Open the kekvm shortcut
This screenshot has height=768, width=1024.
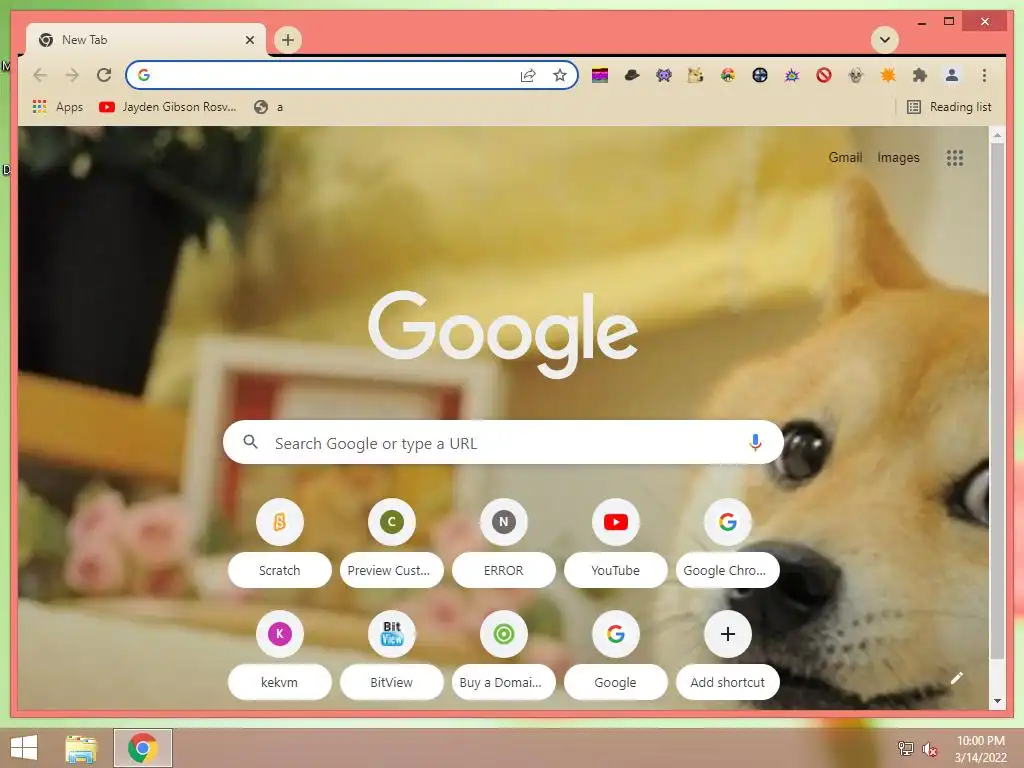[x=280, y=655]
